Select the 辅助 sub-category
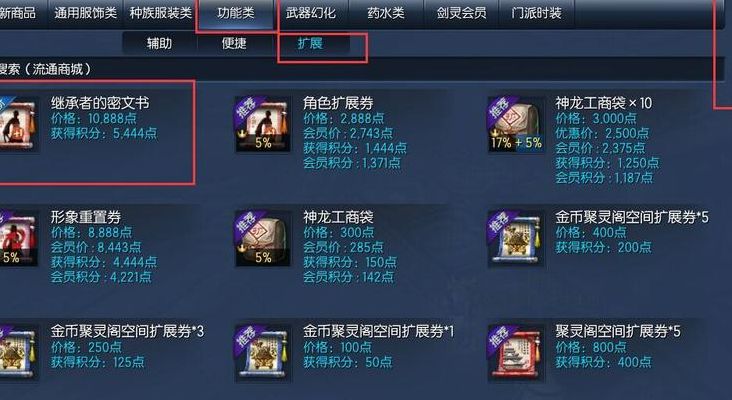The width and height of the screenshot is (732, 400). 160,43
